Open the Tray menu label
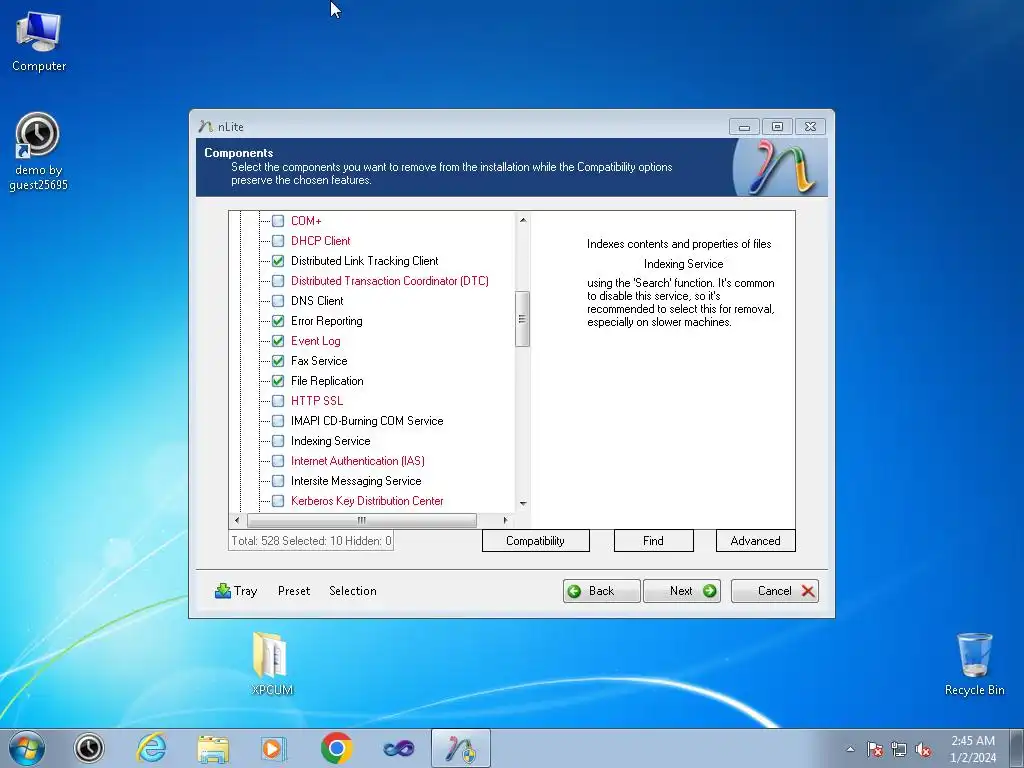This screenshot has height=768, width=1024. pyautogui.click(x=246, y=591)
